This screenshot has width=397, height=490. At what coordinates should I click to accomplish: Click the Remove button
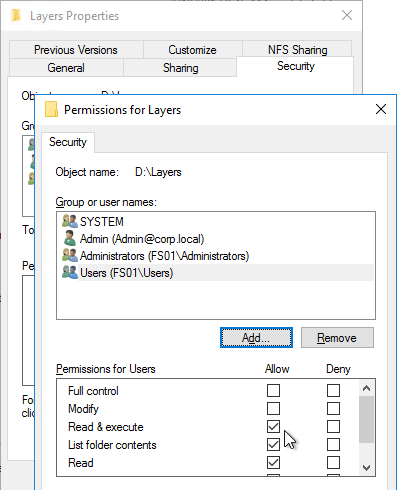[337, 338]
